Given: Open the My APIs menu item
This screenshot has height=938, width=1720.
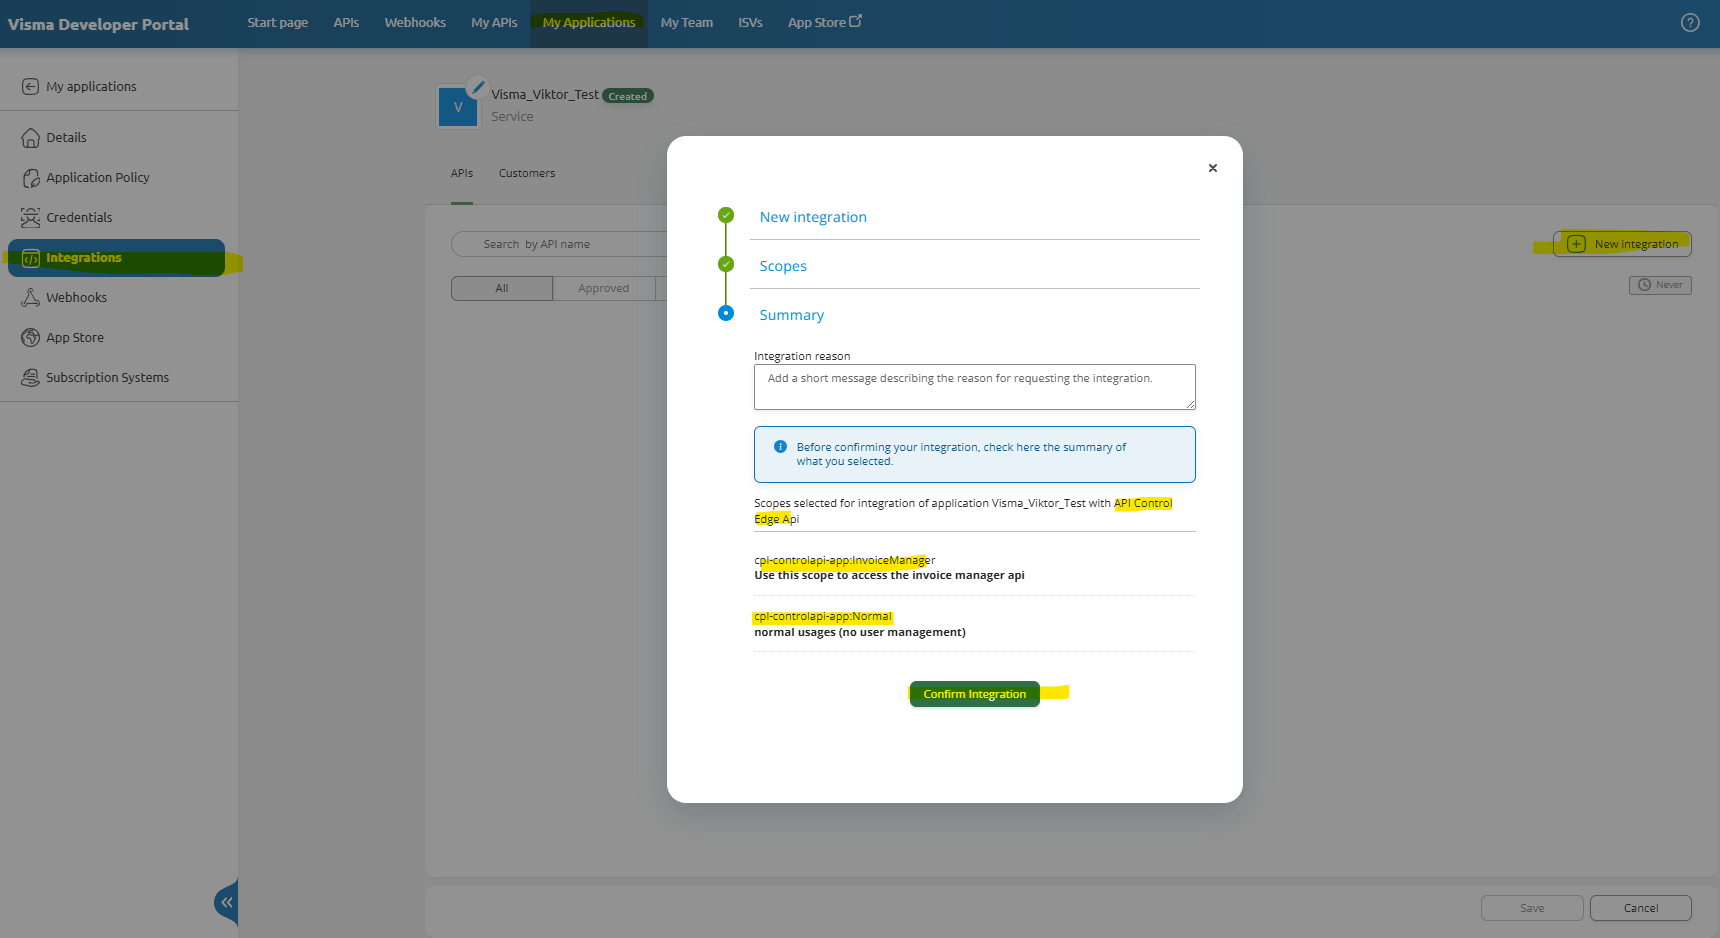Looking at the screenshot, I should (494, 23).
